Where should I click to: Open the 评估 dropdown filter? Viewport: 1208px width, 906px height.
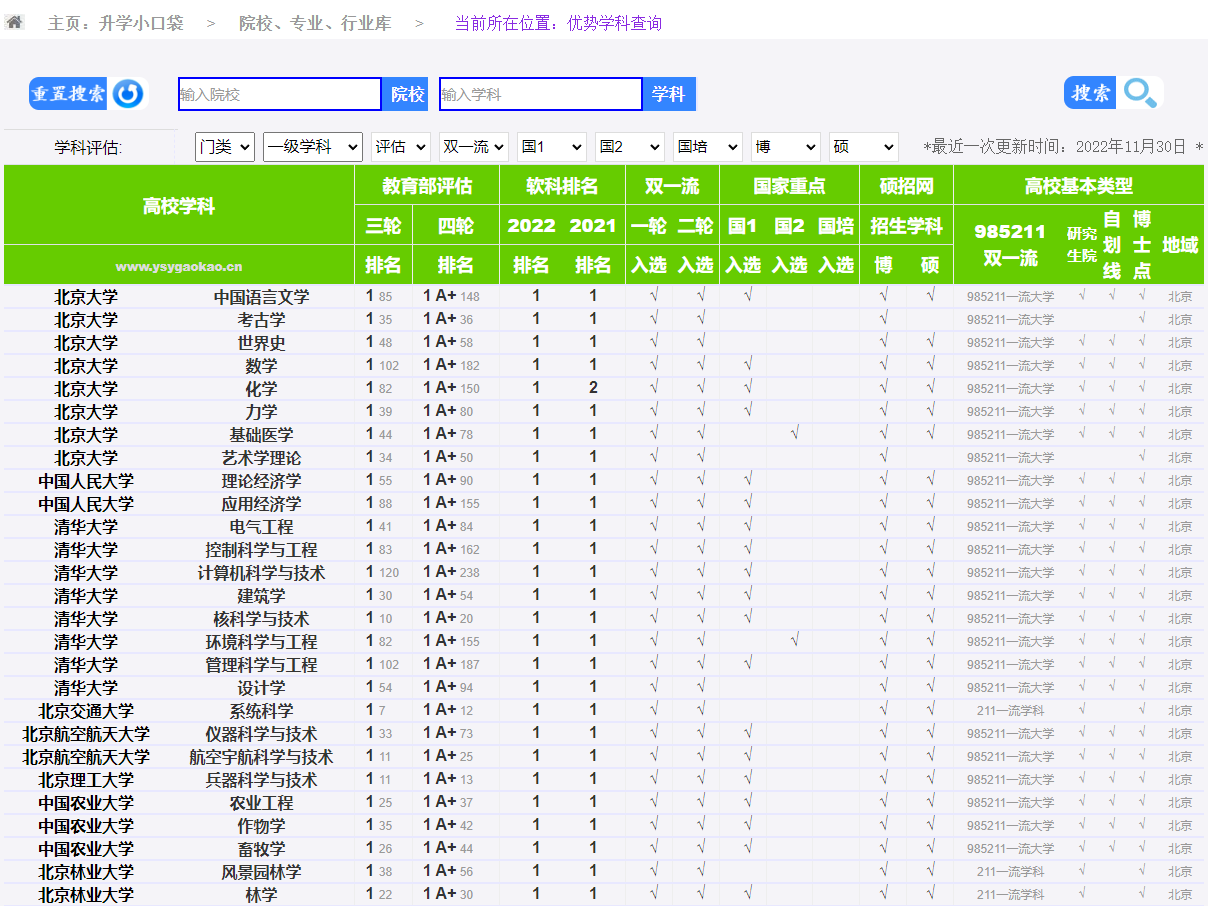click(x=400, y=147)
